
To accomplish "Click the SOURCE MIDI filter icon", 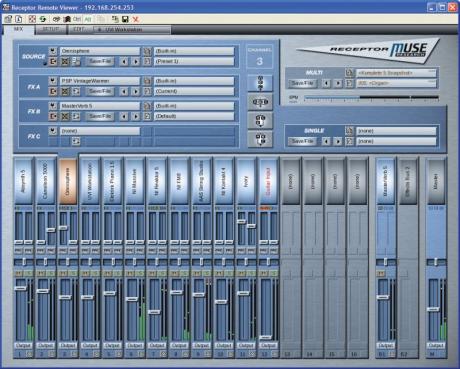I will tap(76, 61).
